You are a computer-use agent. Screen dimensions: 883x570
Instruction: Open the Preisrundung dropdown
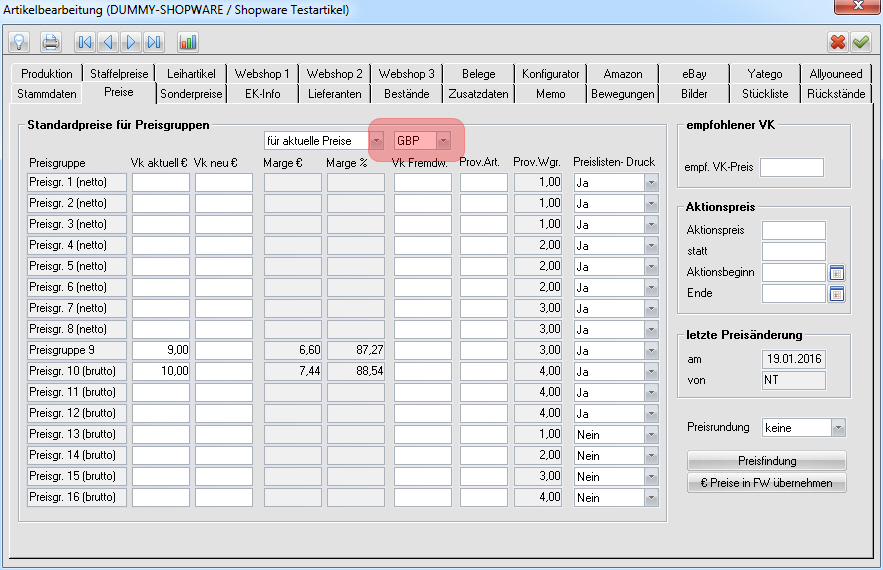pyautogui.click(x=839, y=428)
